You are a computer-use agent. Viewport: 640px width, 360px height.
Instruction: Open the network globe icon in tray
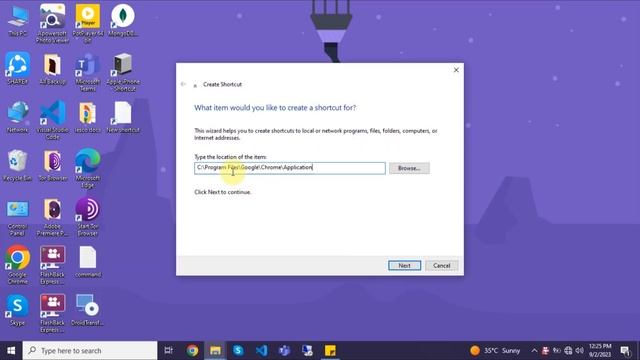pyautogui.click(x=568, y=350)
